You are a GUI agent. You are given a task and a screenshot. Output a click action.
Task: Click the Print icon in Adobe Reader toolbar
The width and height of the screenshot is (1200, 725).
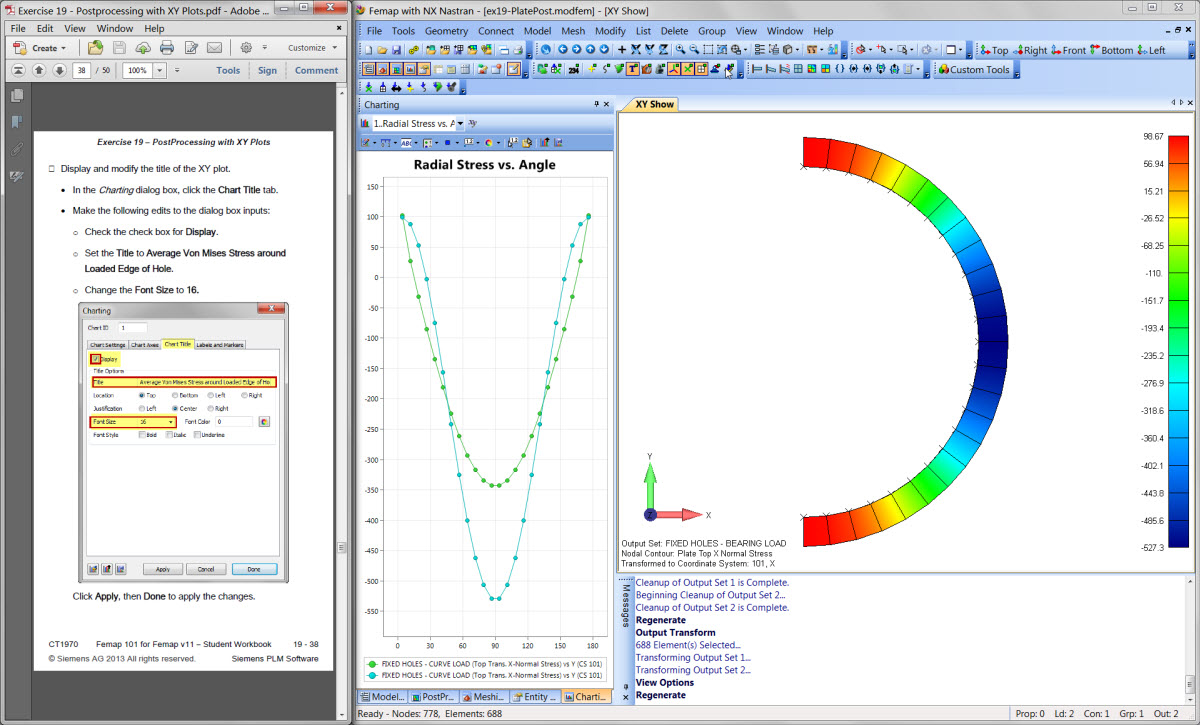165,47
